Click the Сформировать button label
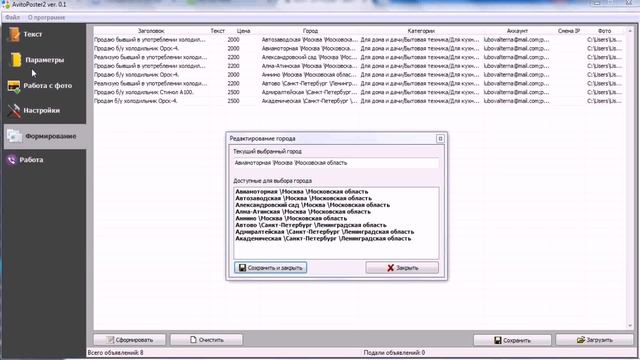The image size is (640, 360). pos(134,340)
